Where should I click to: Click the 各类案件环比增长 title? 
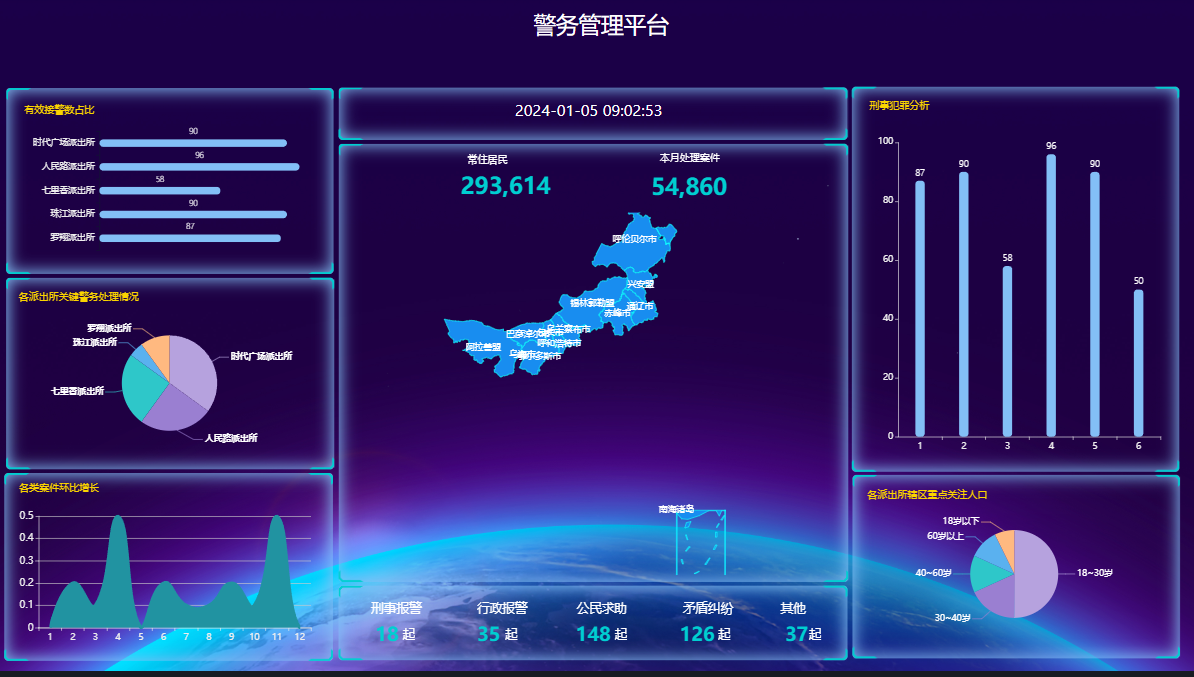point(59,487)
